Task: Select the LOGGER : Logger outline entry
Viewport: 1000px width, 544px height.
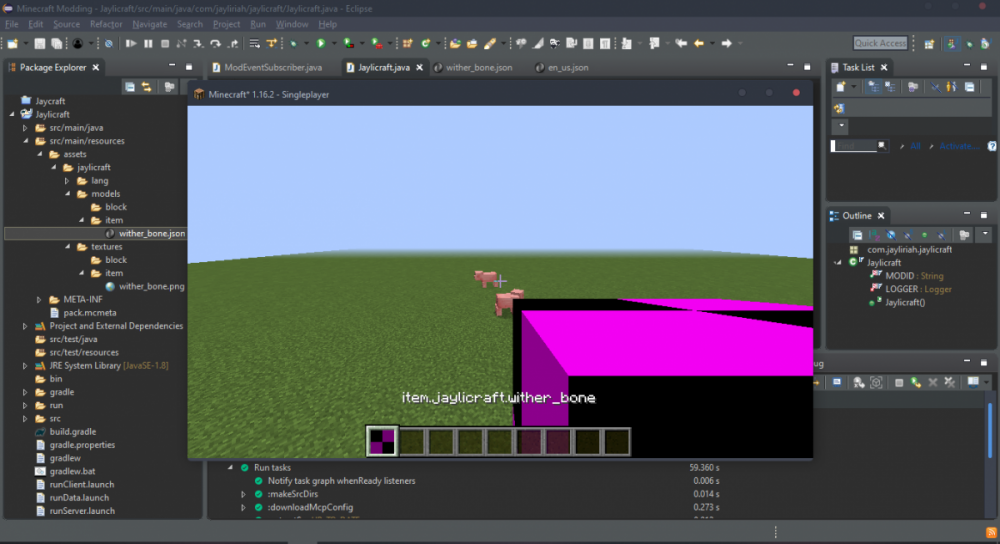Action: click(x=918, y=289)
